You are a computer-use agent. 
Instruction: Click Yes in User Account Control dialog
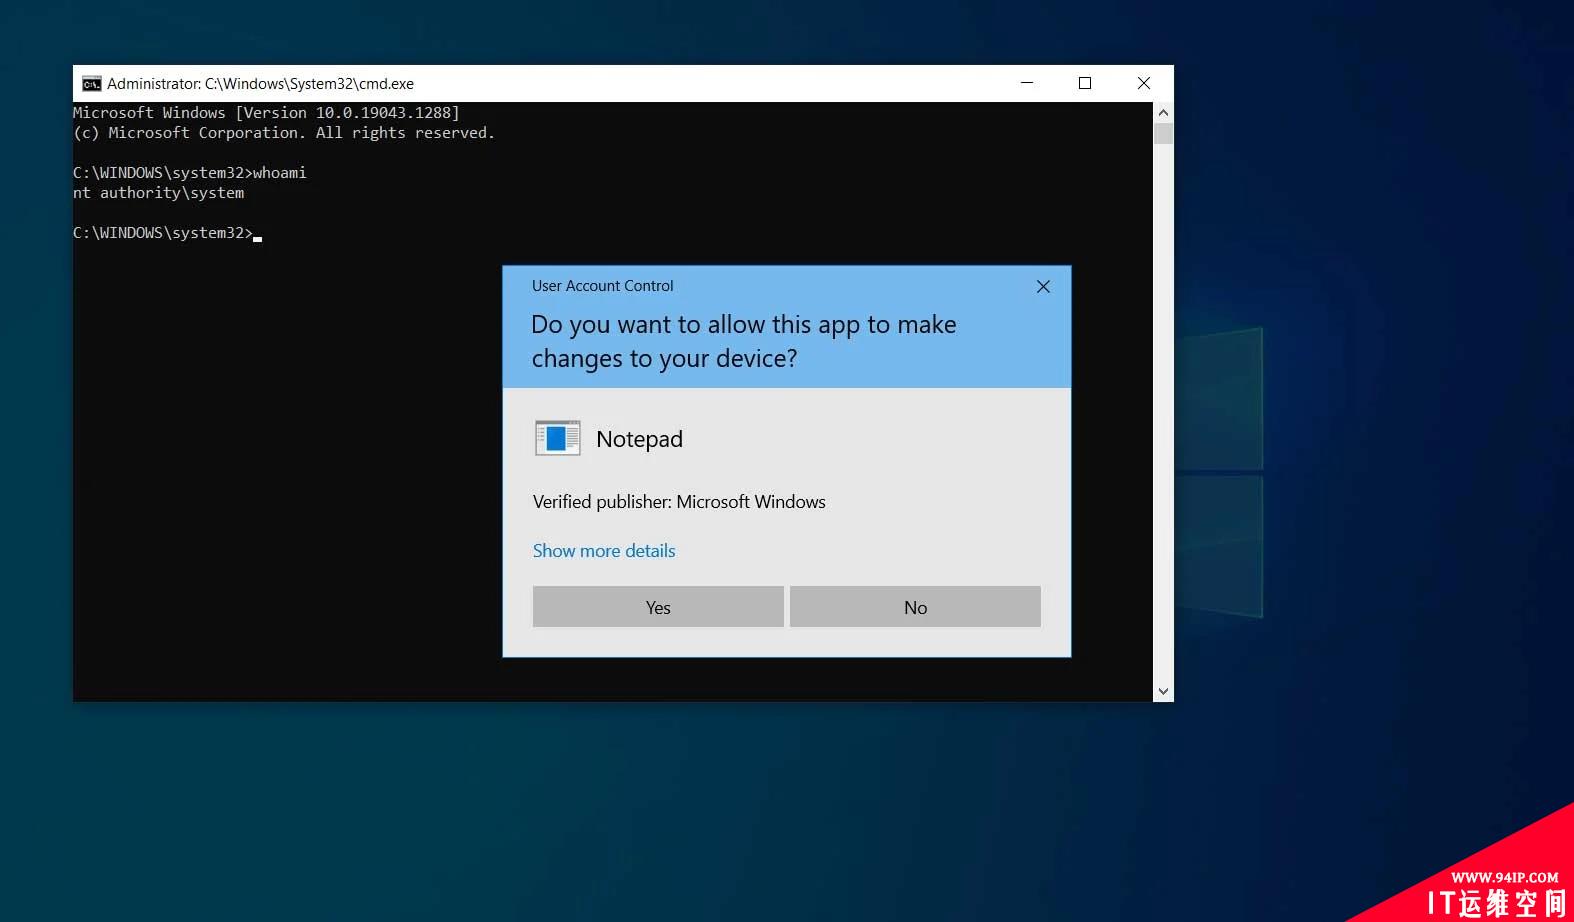coord(658,607)
